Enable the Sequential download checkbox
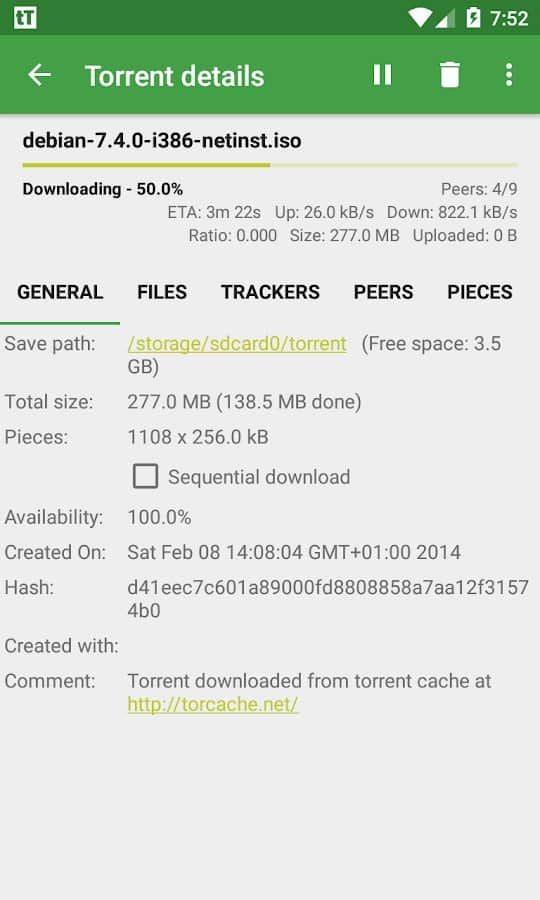 [145, 476]
